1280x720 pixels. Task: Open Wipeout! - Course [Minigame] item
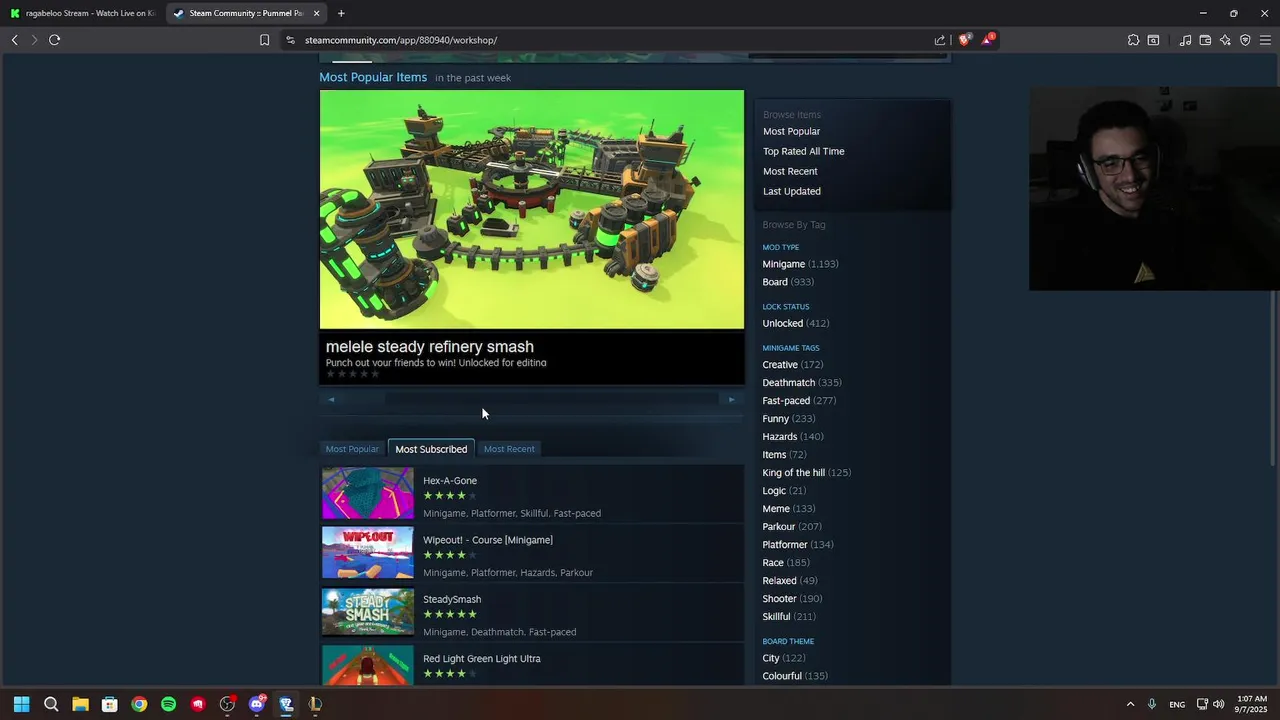[x=488, y=540]
